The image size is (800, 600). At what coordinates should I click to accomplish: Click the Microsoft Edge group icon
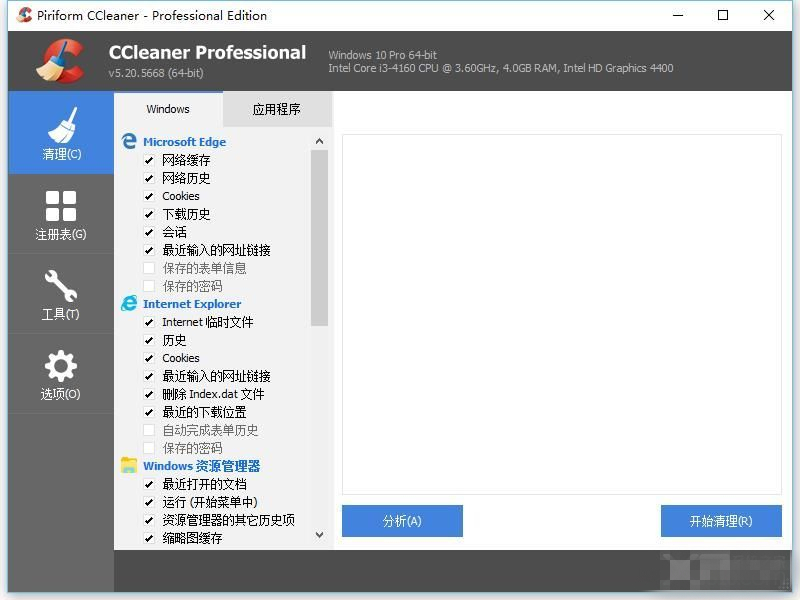(129, 141)
